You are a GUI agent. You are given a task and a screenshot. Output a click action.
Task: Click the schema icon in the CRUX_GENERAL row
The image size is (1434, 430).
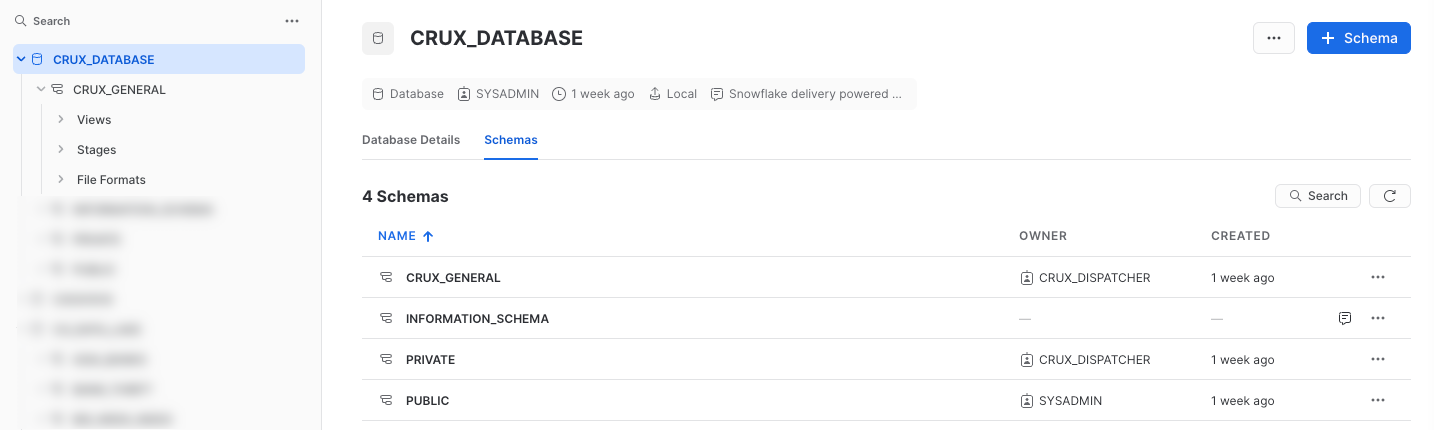pyautogui.click(x=385, y=277)
